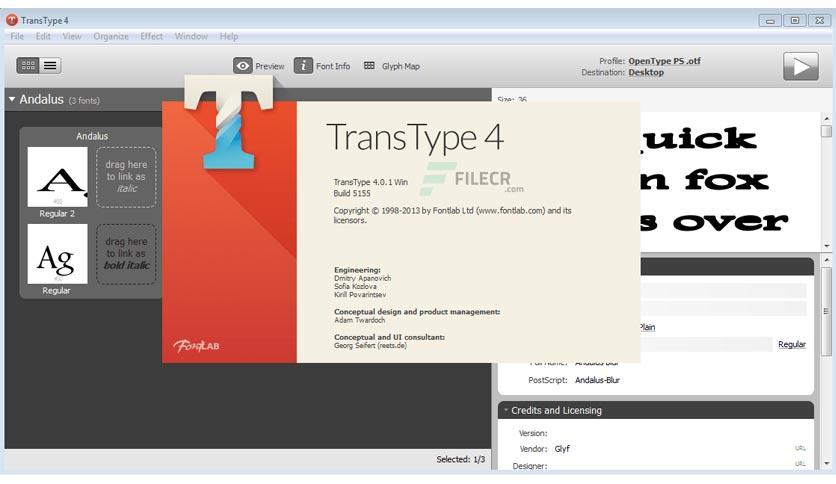This screenshot has height=484, width=836.
Task: Click the font info scroll down arrow
Action: [x=826, y=464]
